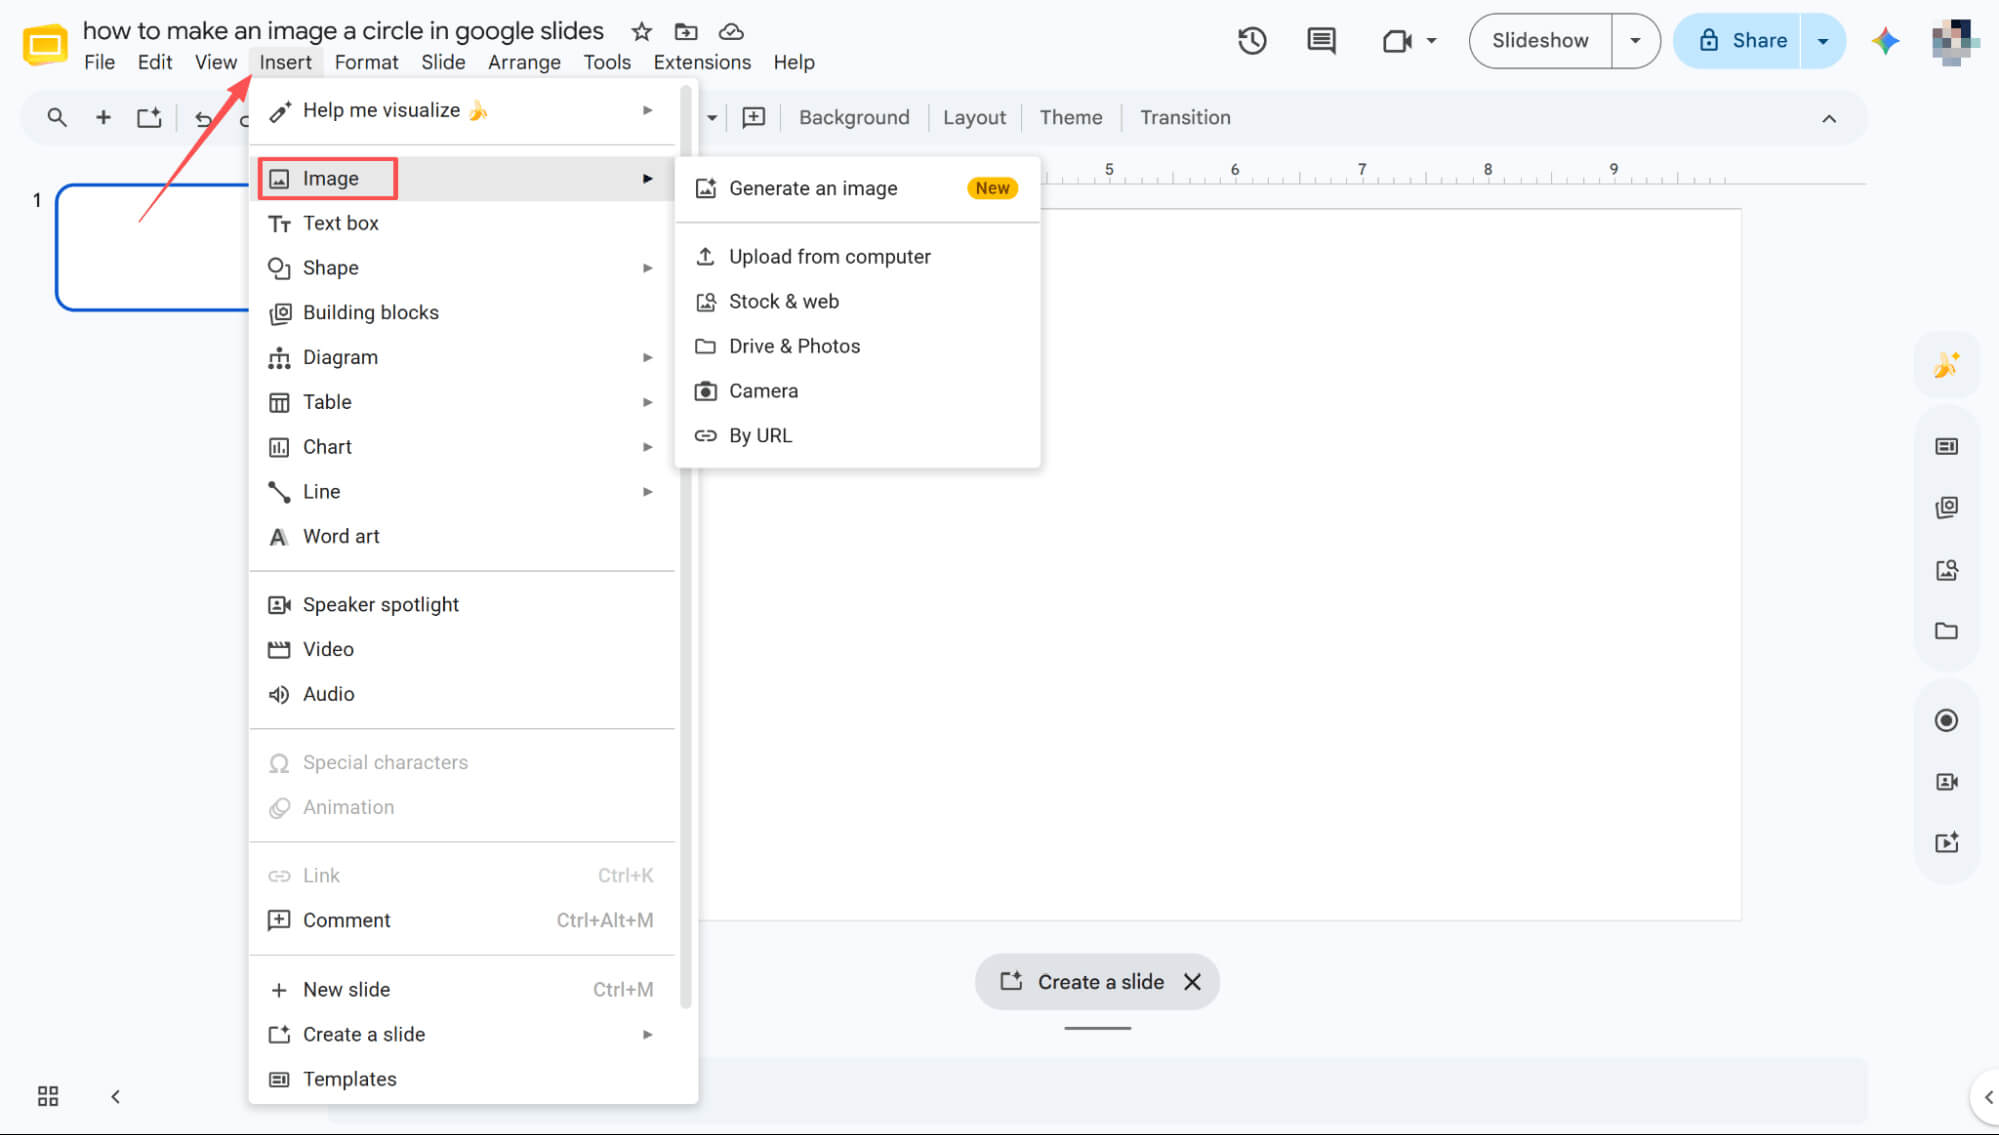Viewport: 1999px width, 1135px height.
Task: Expand the Create a slide submenu
Action: pyautogui.click(x=648, y=1034)
